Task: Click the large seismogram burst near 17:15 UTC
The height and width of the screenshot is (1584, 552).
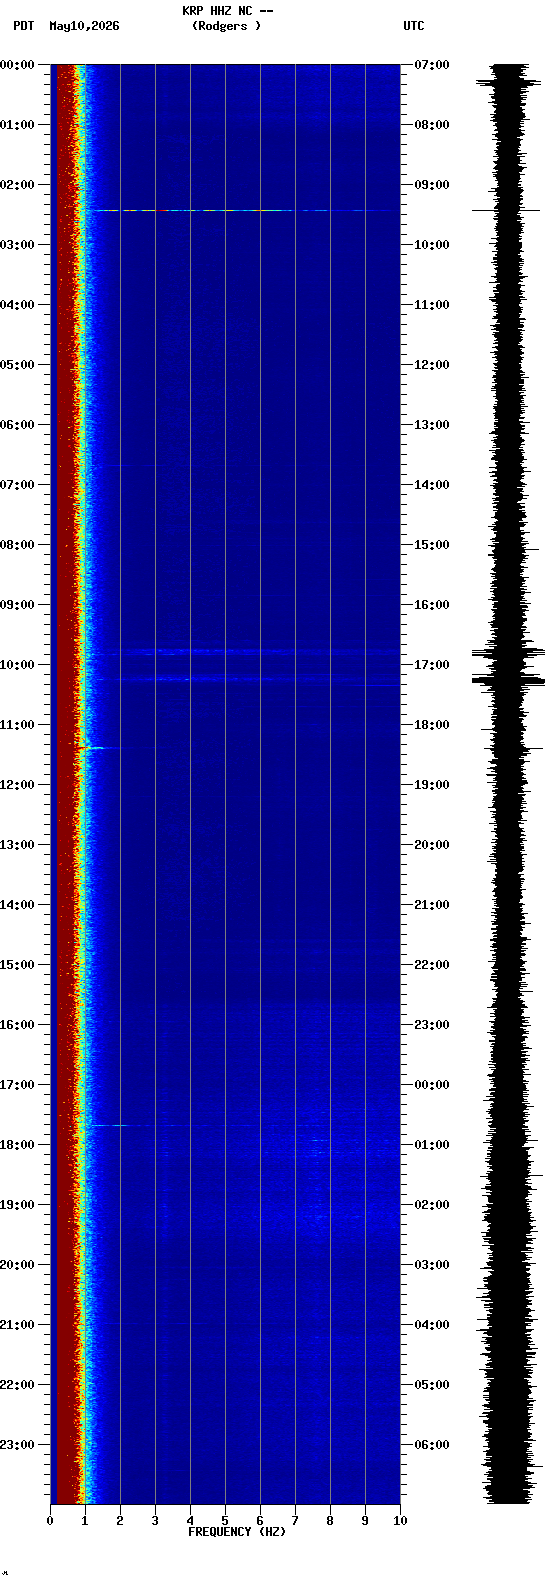Action: tap(508, 680)
